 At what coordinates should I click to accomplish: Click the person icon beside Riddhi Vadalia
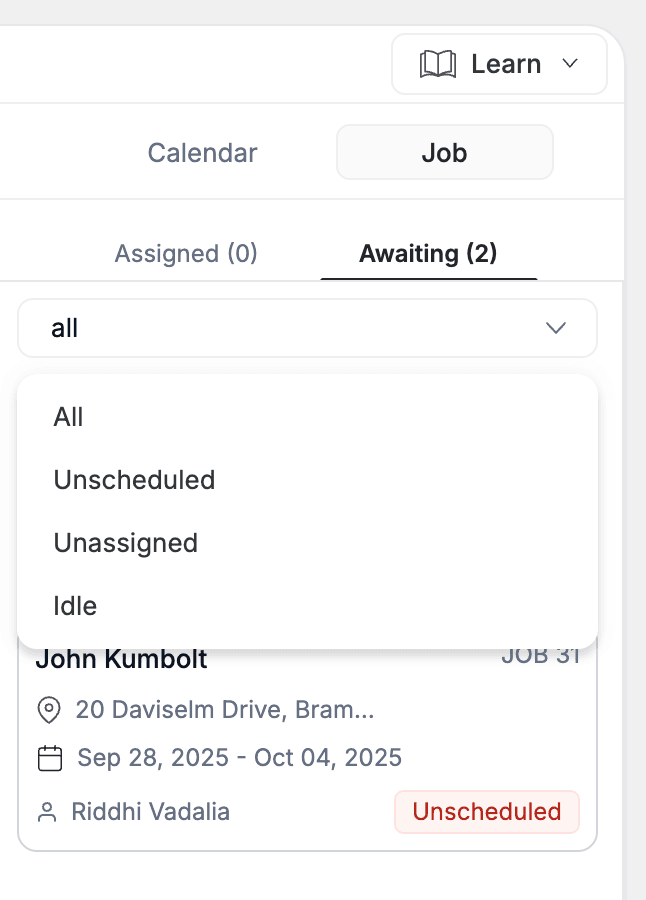[x=47, y=812]
